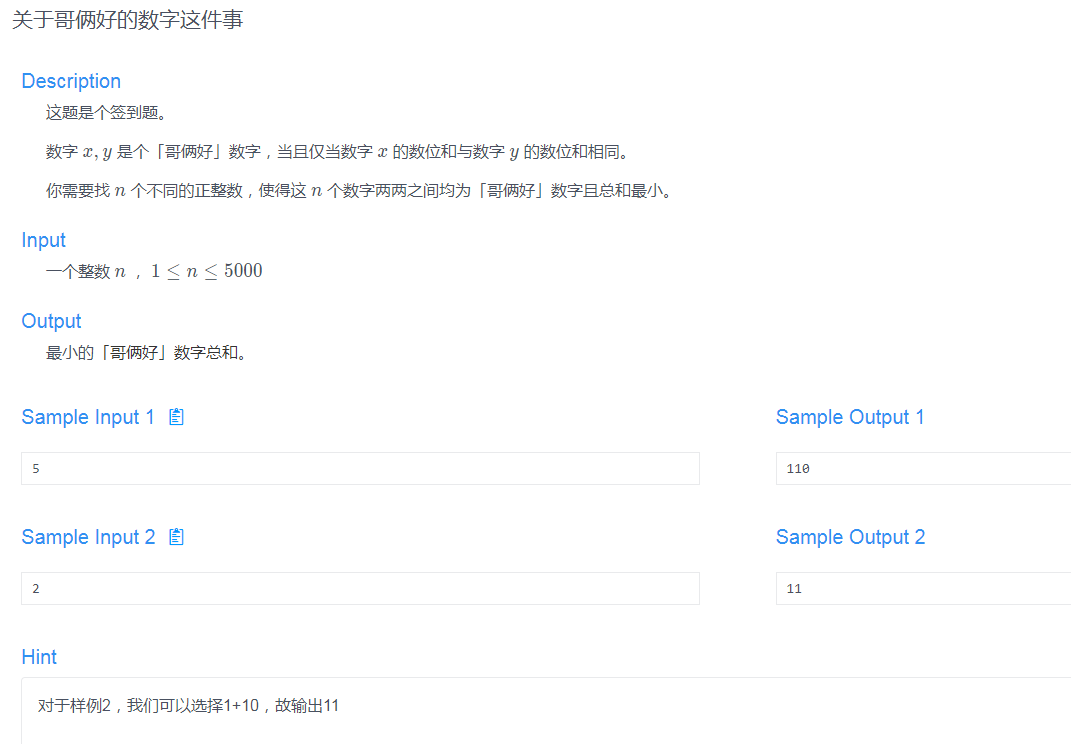Click the Sample Output 2 heading
The height and width of the screenshot is (744, 1071).
[850, 537]
